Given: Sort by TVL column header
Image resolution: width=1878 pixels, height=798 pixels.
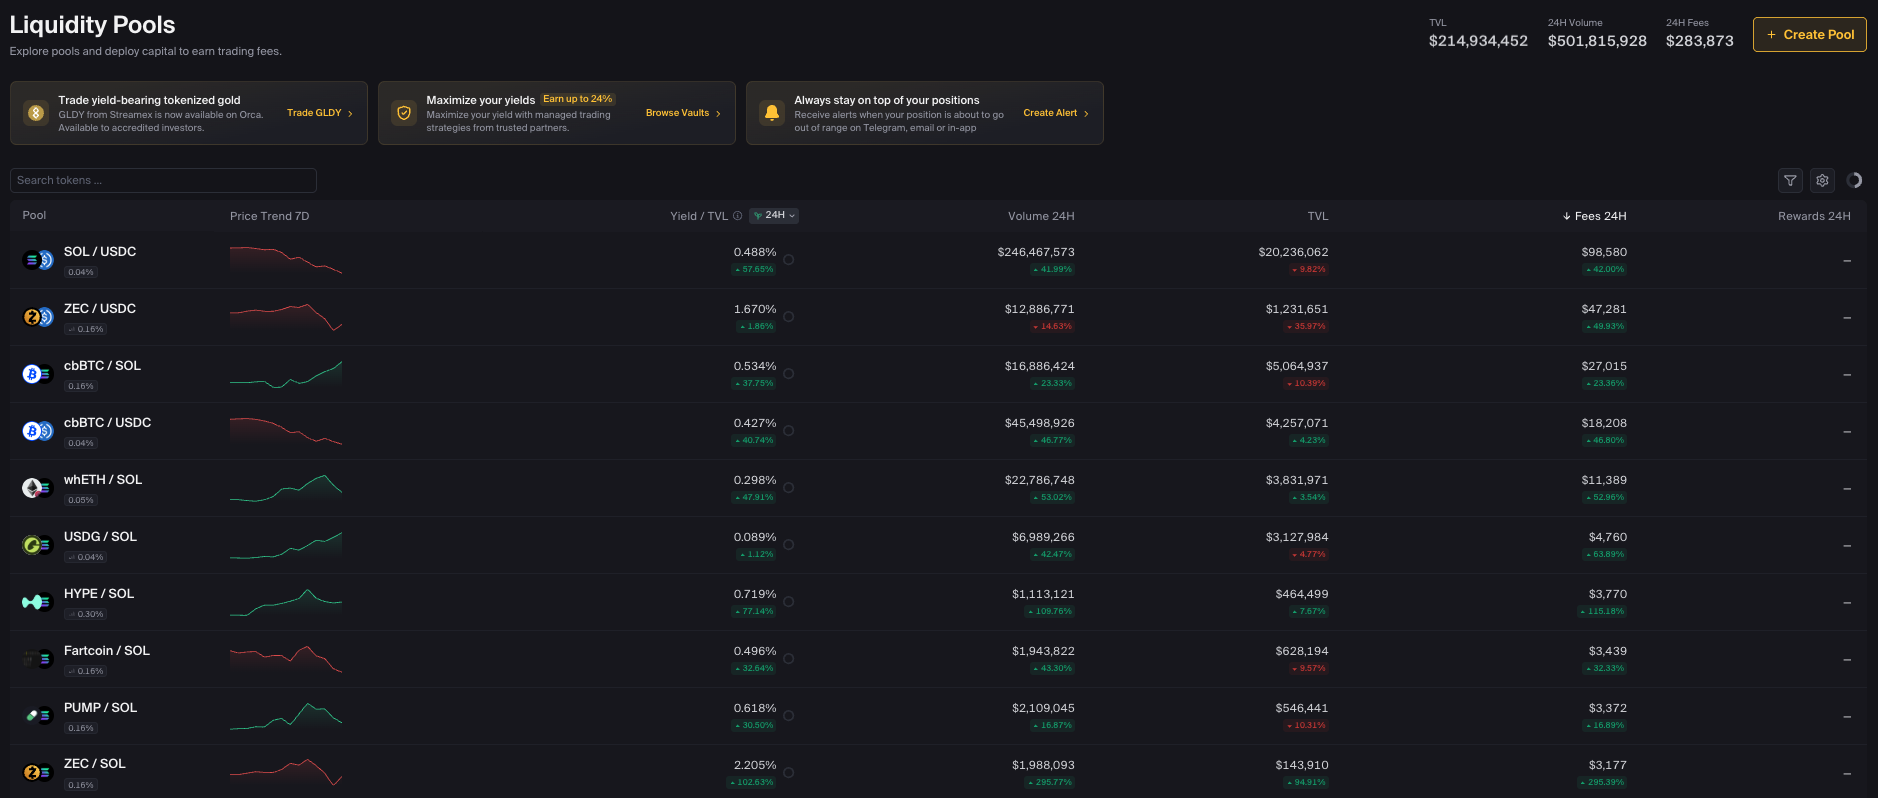Looking at the screenshot, I should pos(1318,216).
